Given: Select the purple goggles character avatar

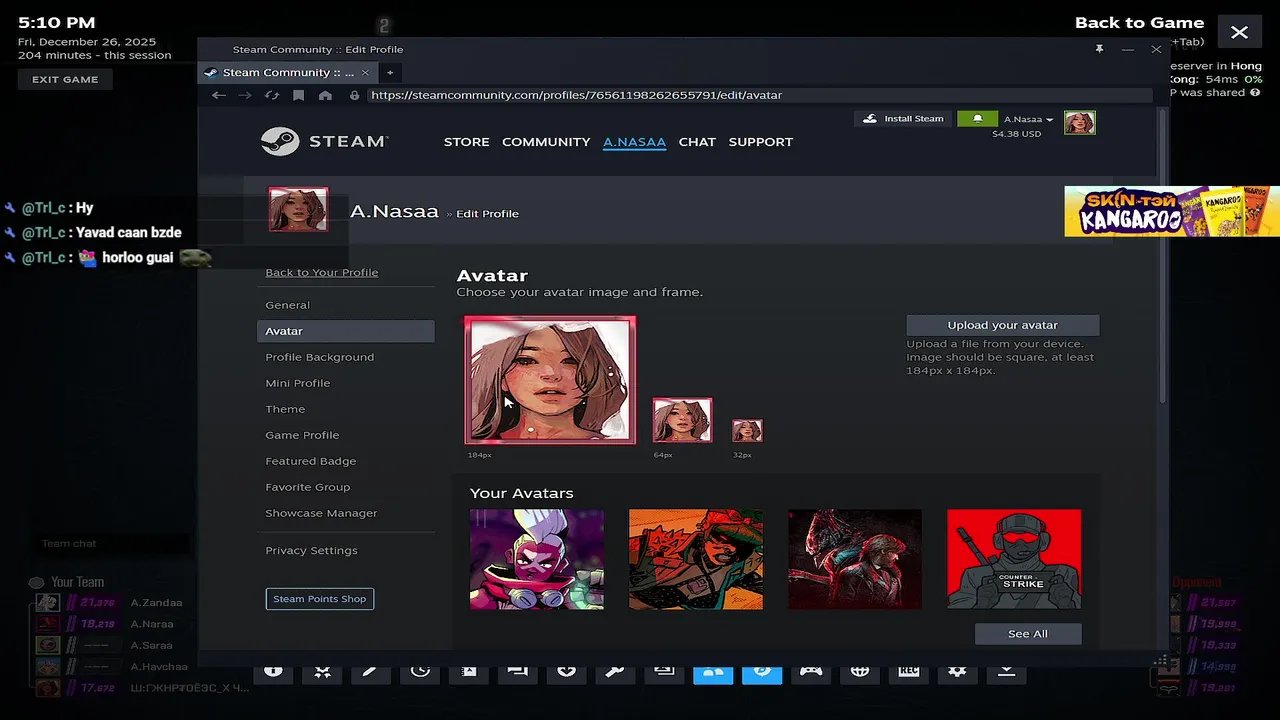Looking at the screenshot, I should (x=537, y=559).
